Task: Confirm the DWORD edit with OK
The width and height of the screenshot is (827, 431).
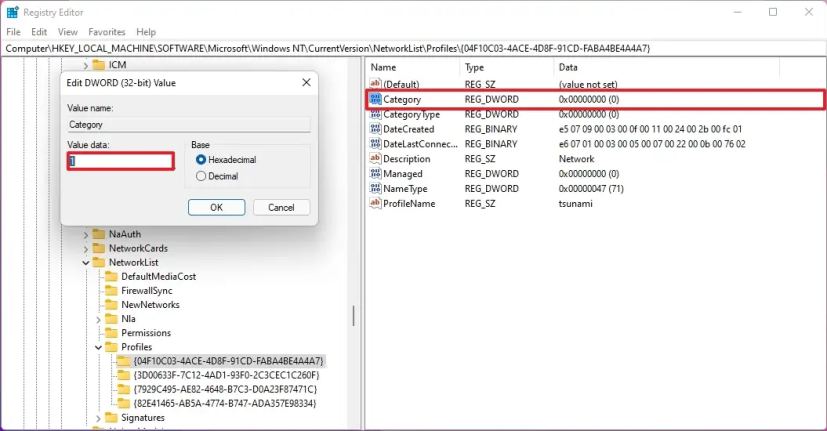Action: 216,207
